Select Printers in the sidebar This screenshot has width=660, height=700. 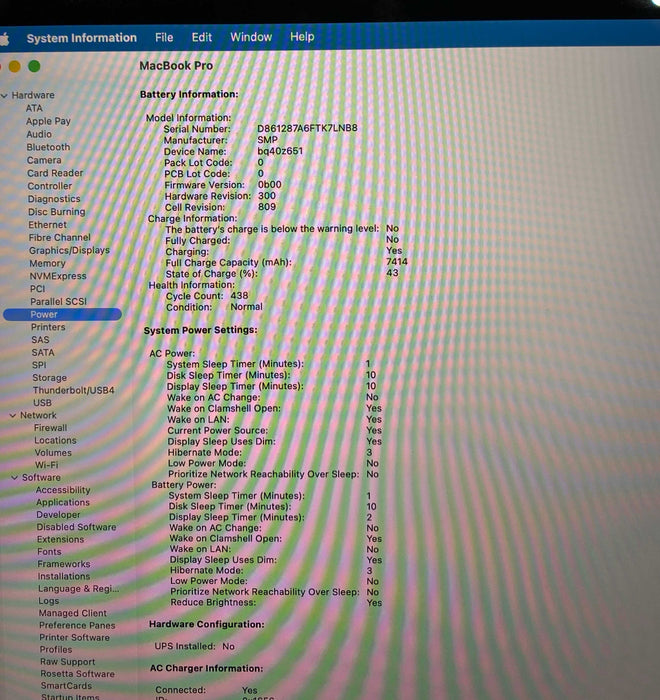48,327
